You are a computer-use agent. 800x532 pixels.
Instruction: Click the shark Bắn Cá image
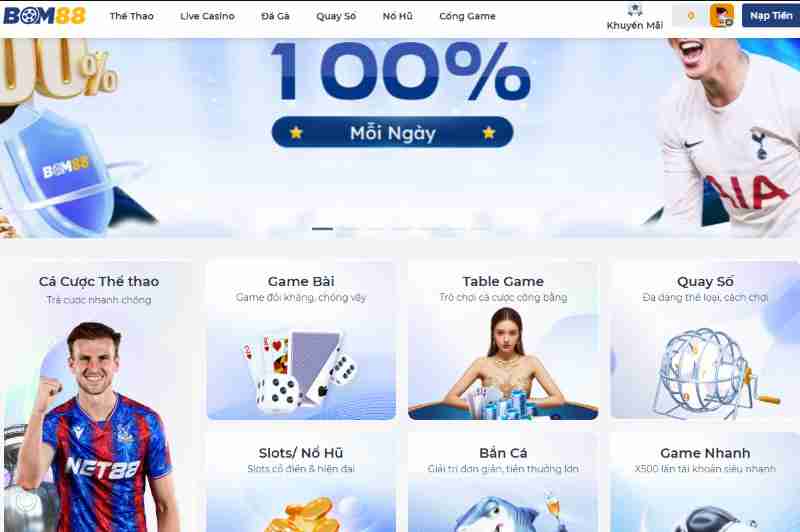(505, 513)
